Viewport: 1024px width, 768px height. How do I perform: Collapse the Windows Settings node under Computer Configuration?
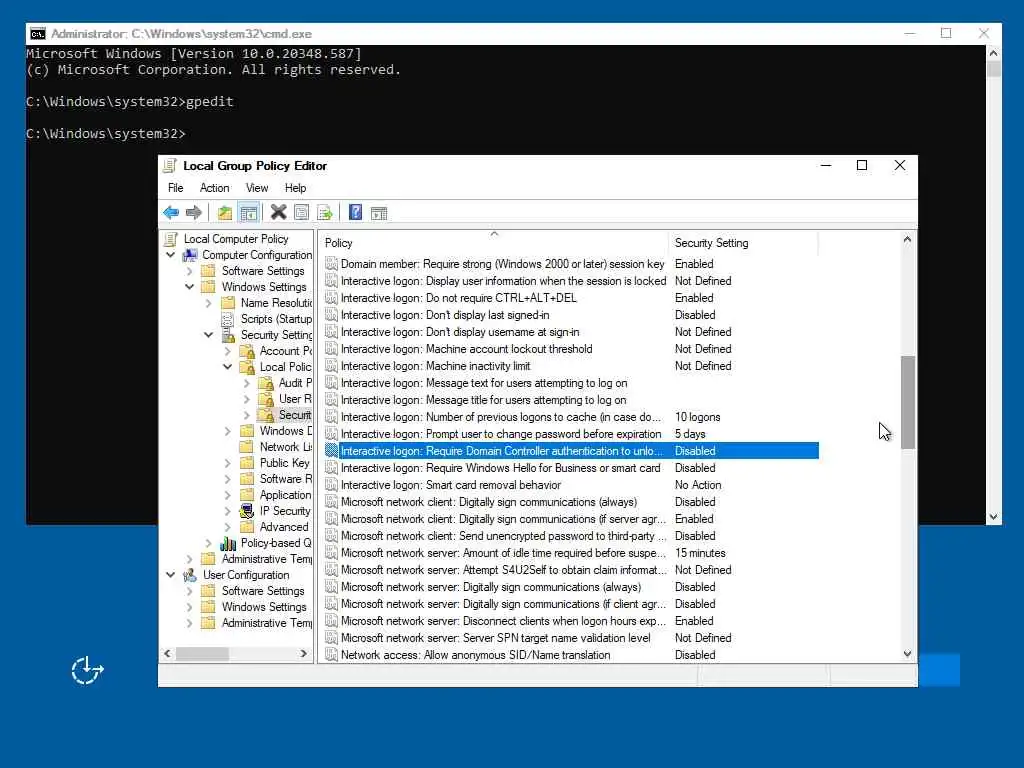189,287
